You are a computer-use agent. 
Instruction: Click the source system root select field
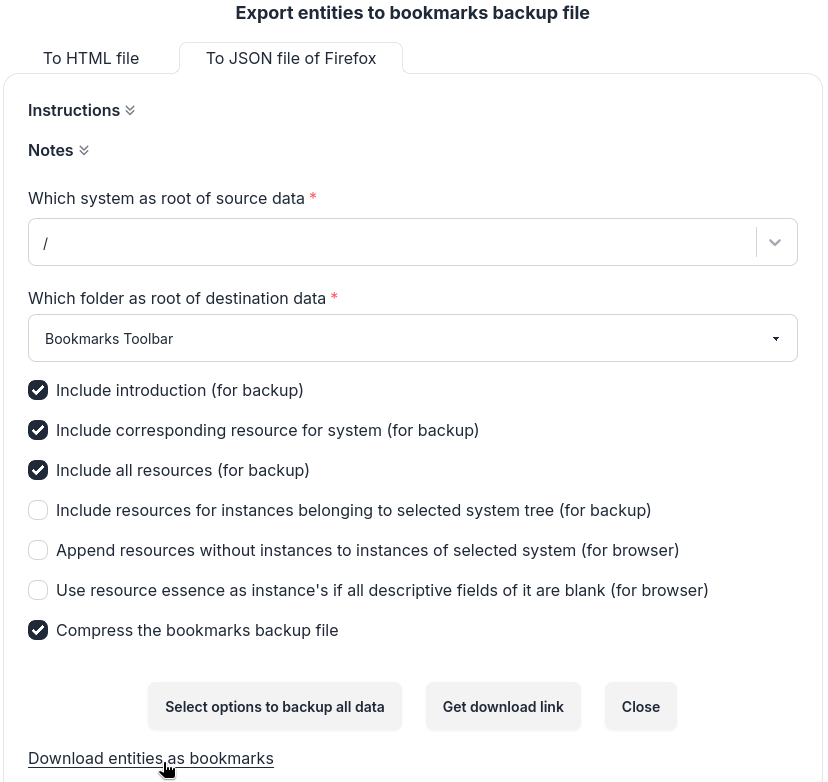coord(390,242)
